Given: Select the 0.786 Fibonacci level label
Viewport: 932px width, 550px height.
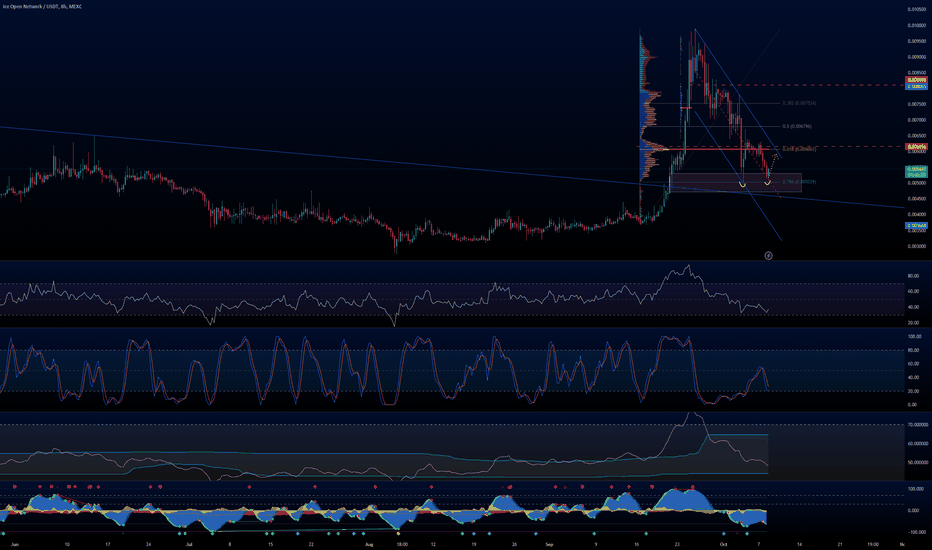Looking at the screenshot, I should pos(799,182).
